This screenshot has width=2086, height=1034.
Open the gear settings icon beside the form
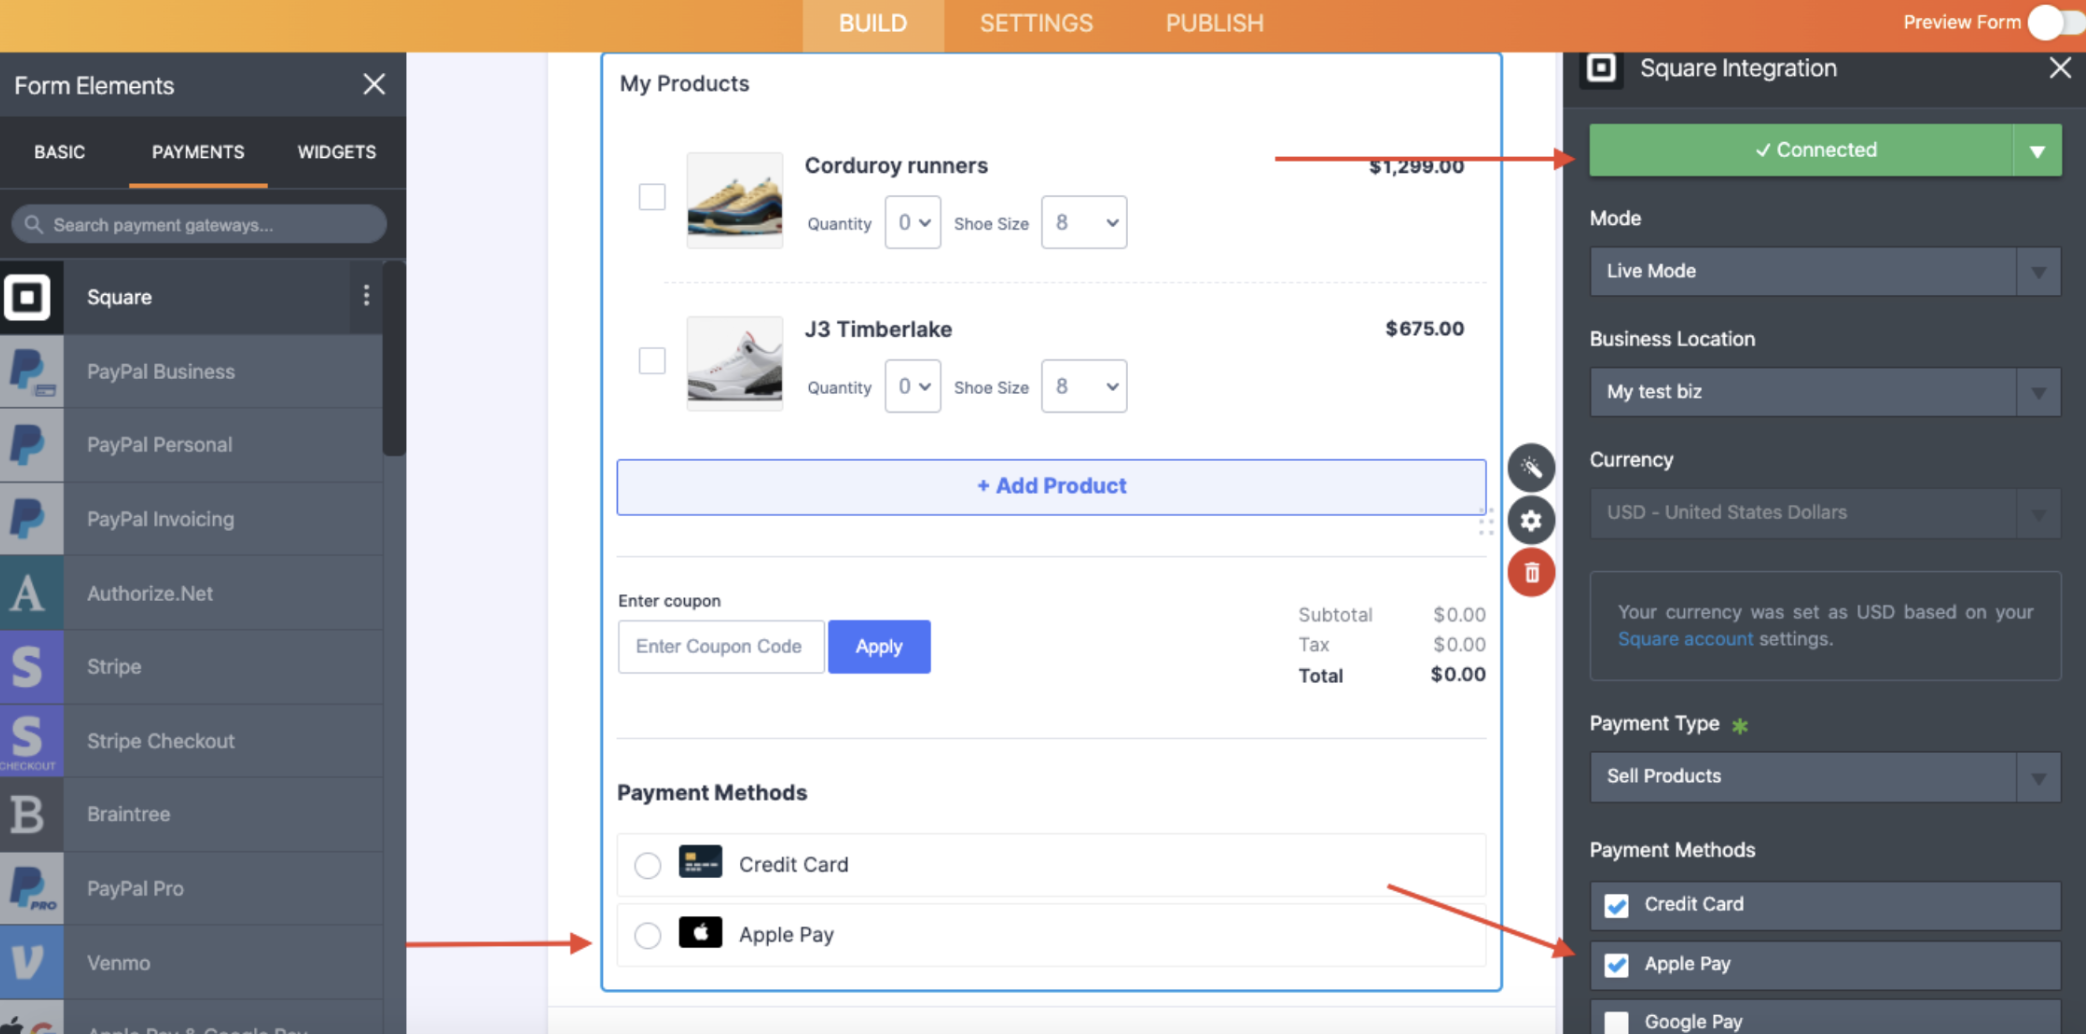(x=1531, y=520)
